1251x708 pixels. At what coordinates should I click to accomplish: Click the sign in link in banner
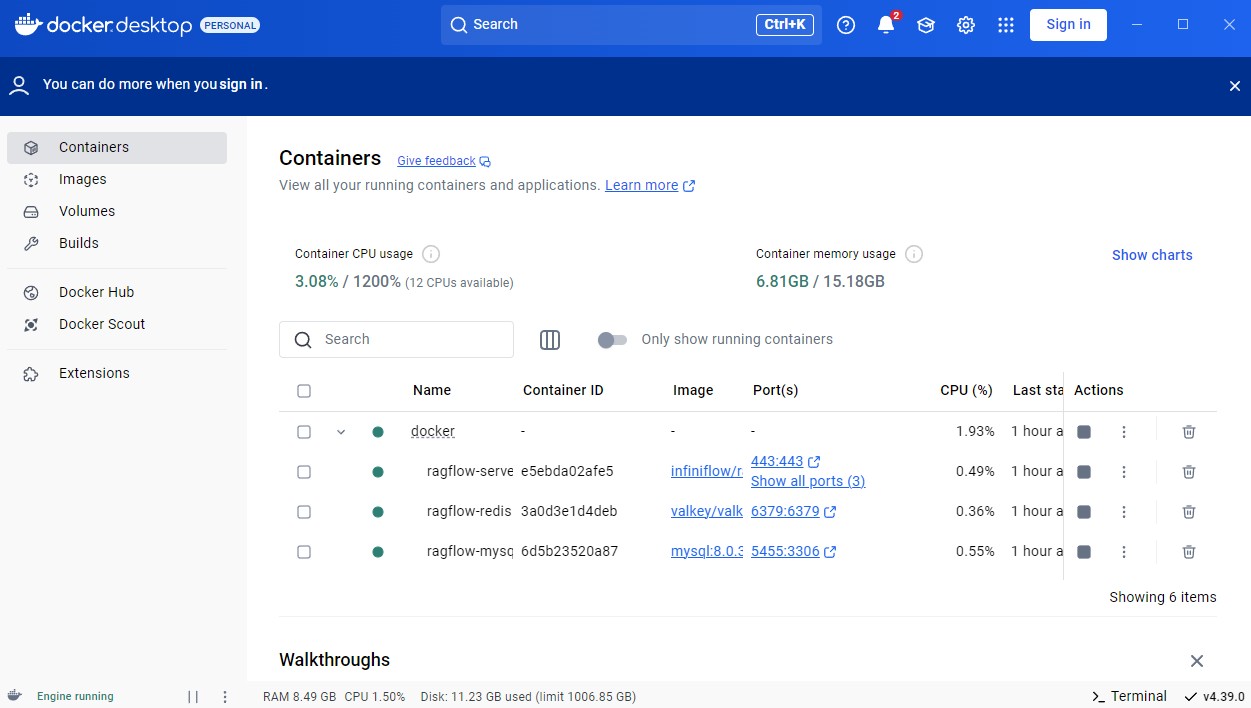(241, 84)
